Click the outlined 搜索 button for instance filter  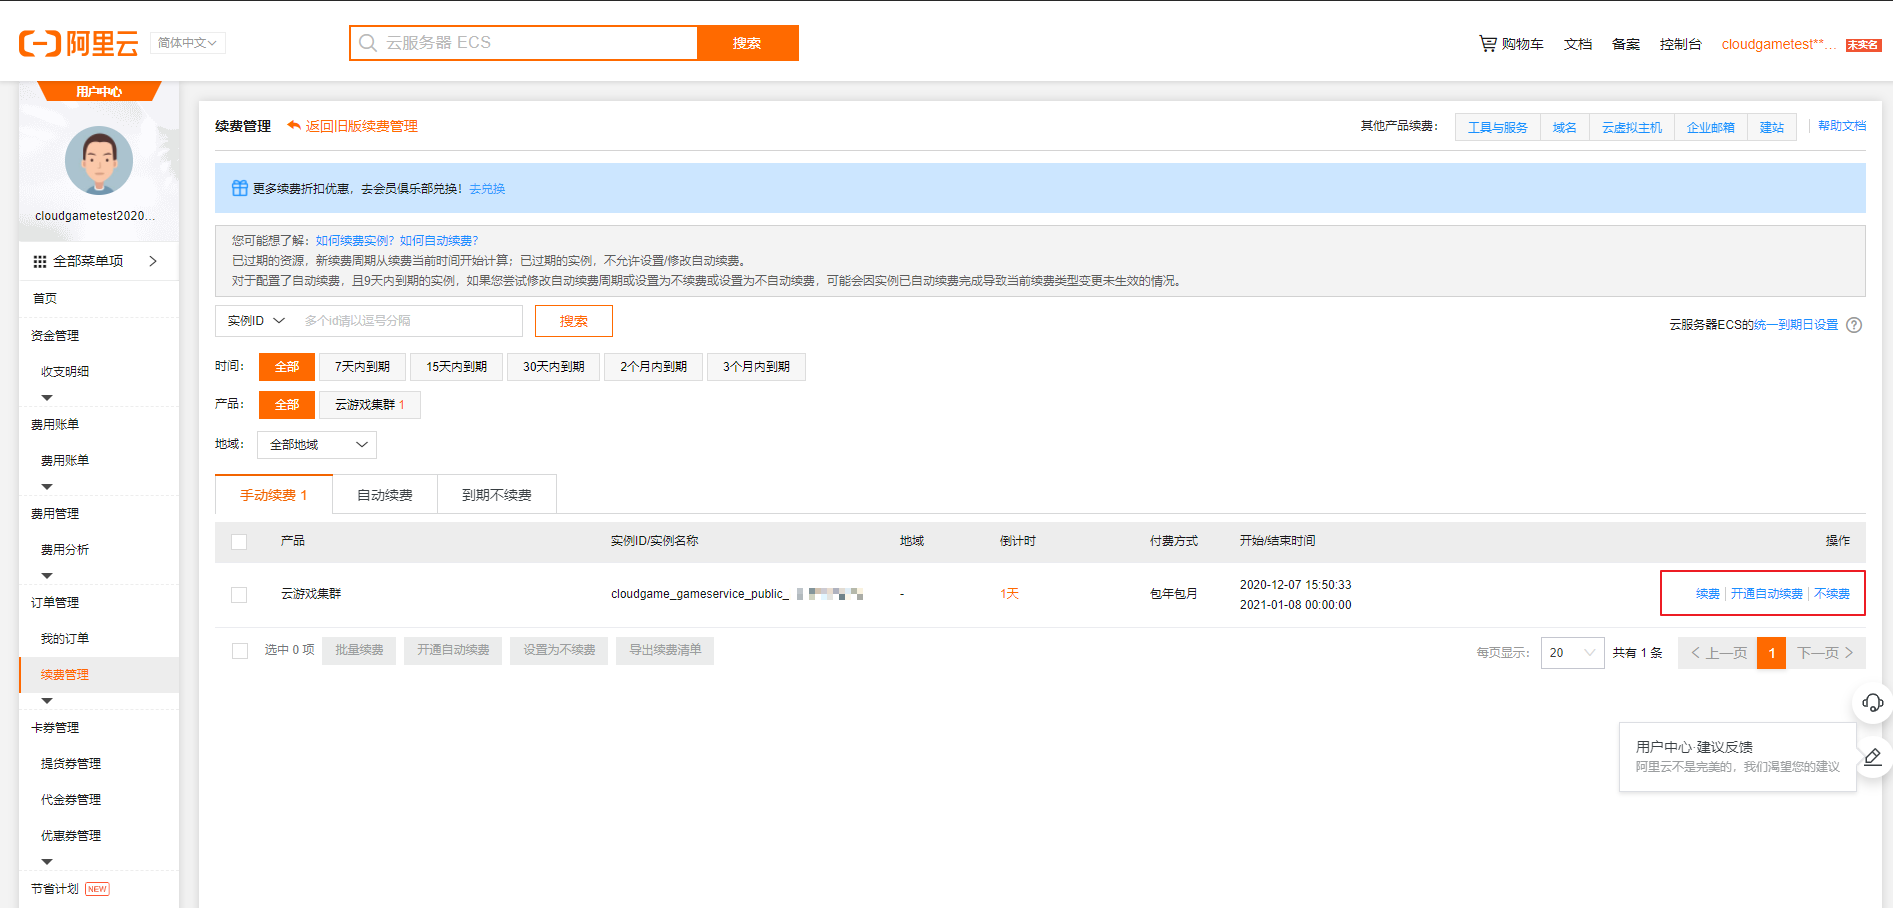pyautogui.click(x=574, y=321)
